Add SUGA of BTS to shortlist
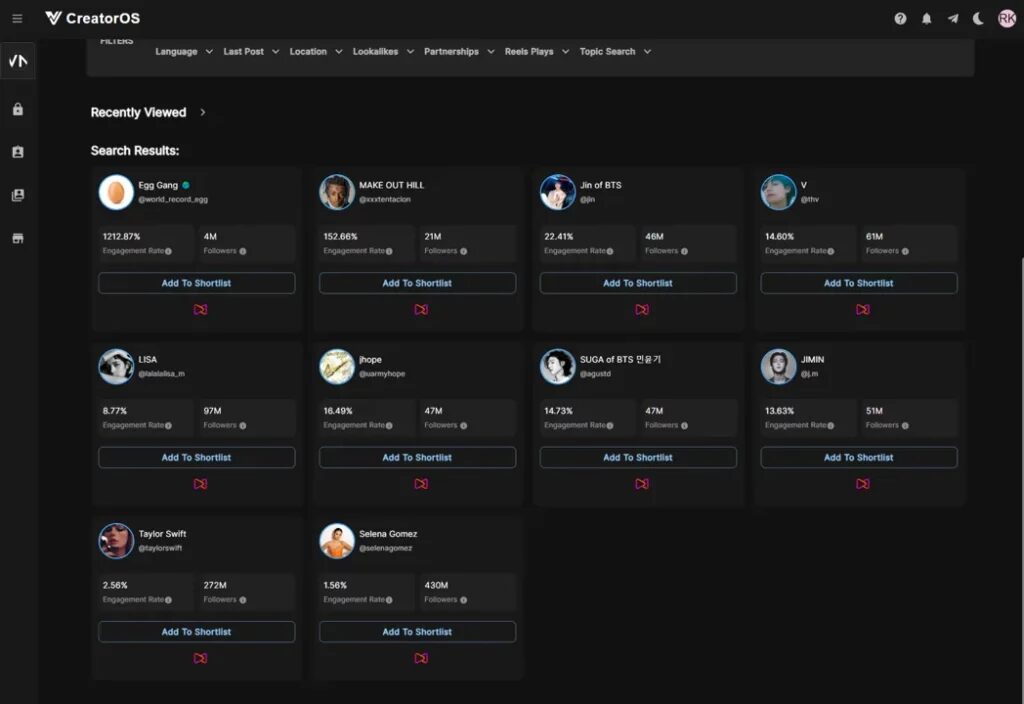Image resolution: width=1024 pixels, height=704 pixels. click(x=638, y=457)
